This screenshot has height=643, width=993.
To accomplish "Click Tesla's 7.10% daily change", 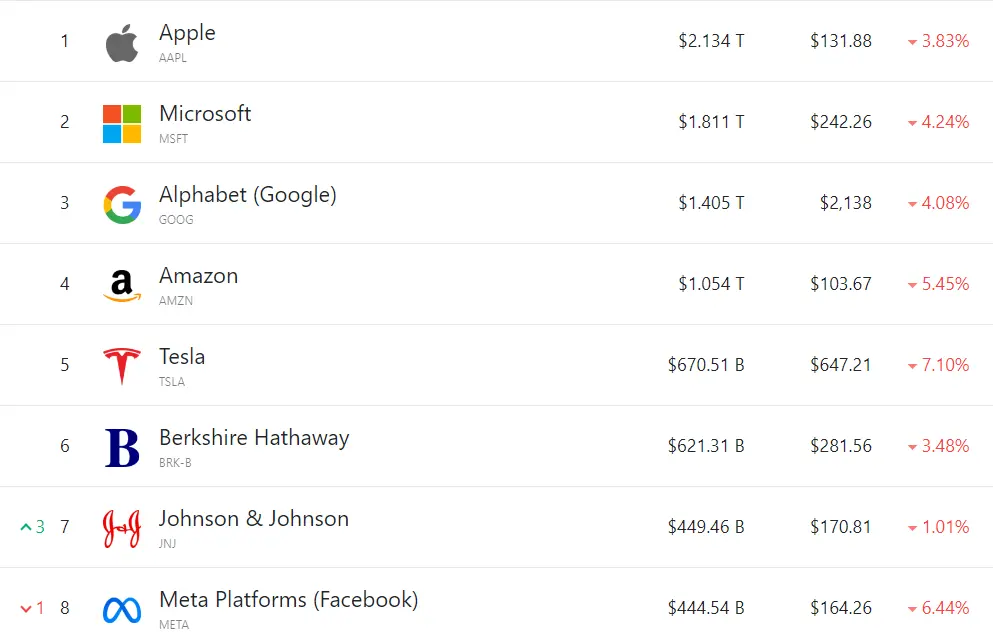I will pos(939,365).
